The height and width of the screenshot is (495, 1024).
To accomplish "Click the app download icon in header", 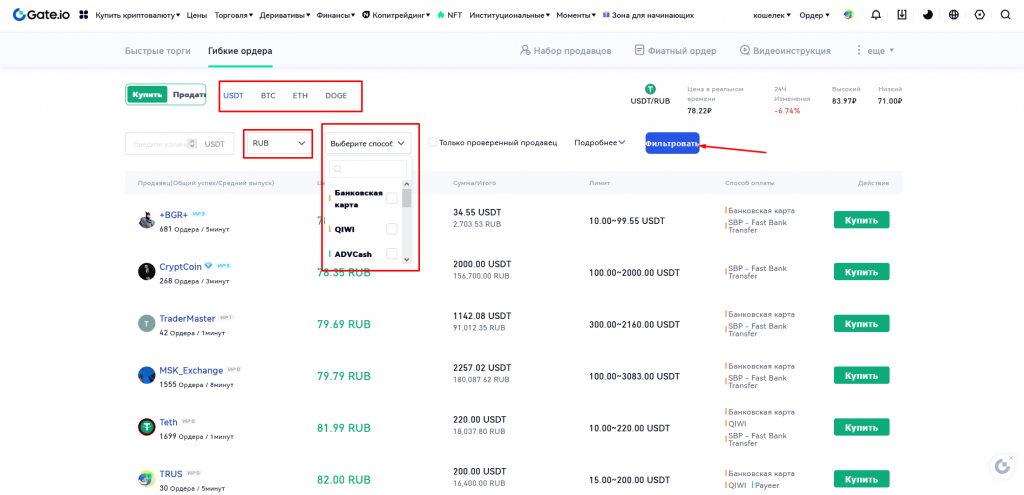I will [902, 15].
